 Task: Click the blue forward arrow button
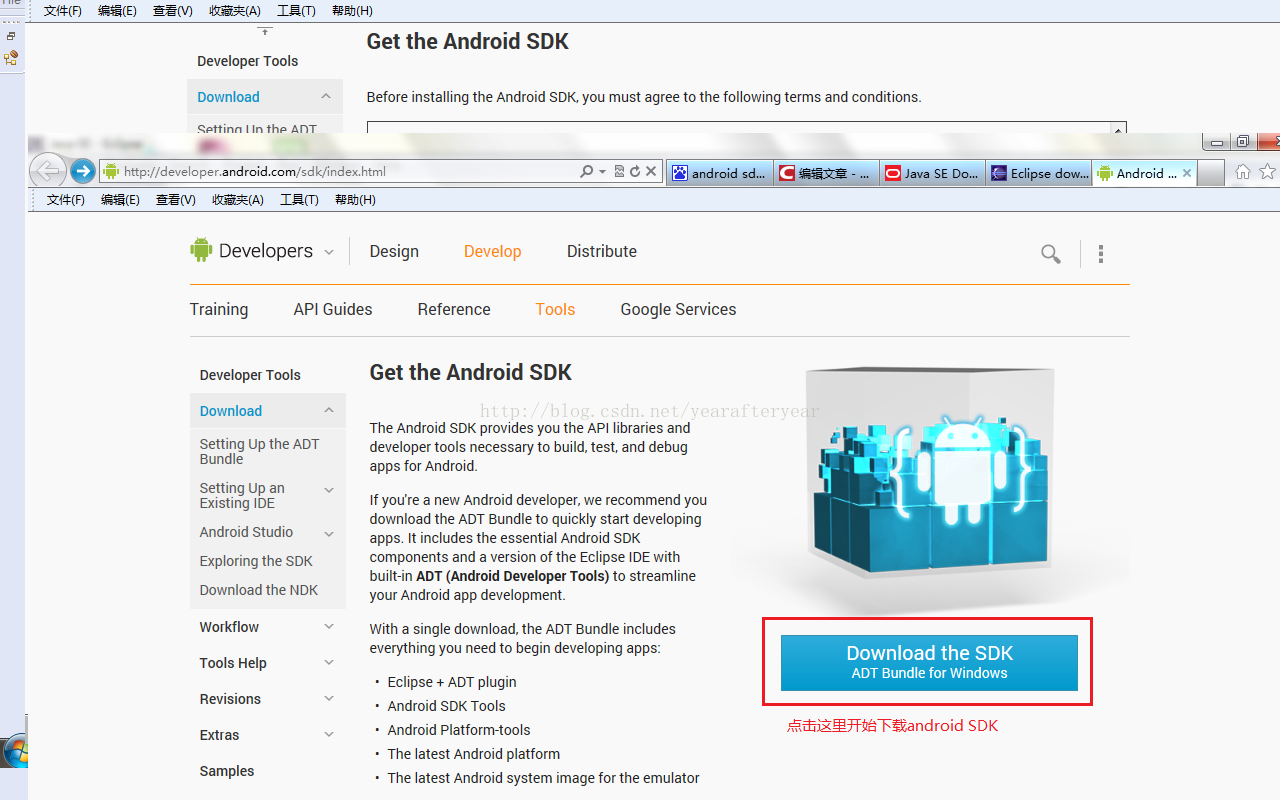[83, 171]
